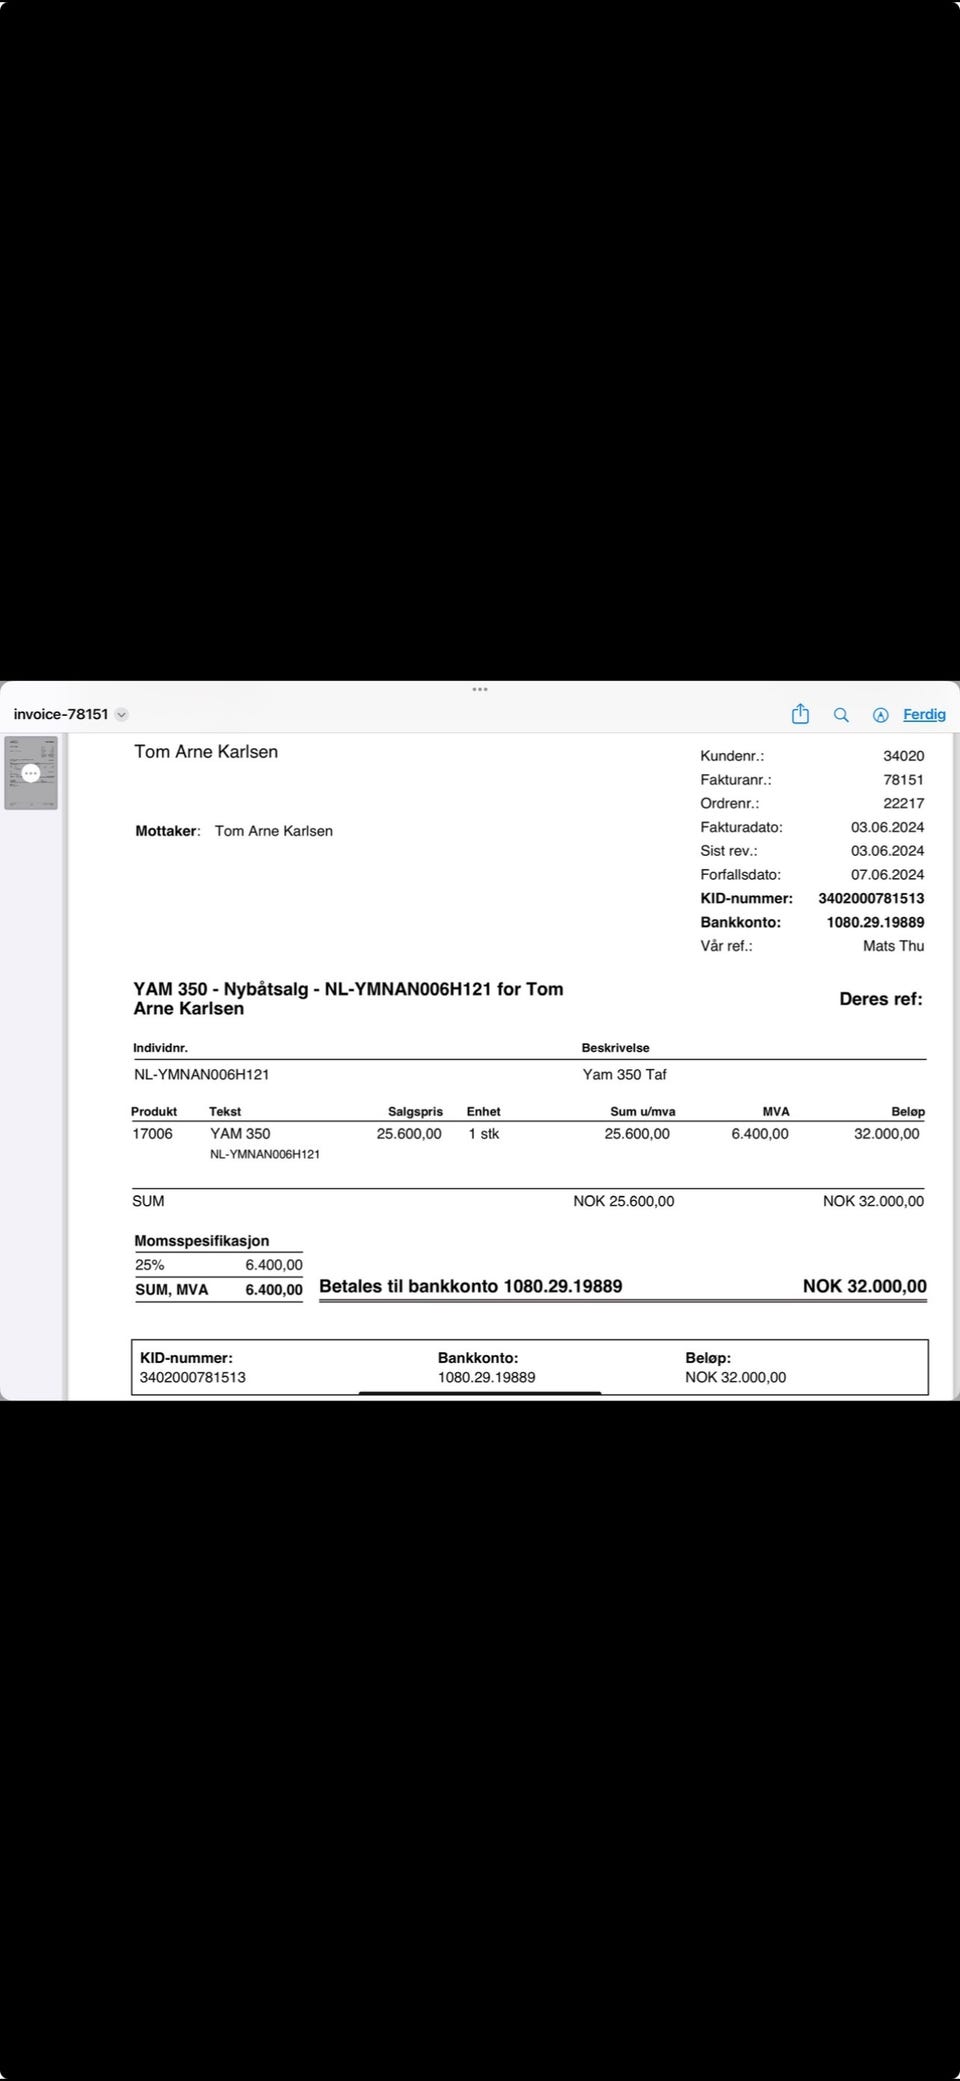Select the Beløp value 32.000,00 in the product row
This screenshot has width=960, height=2081.
886,1134
